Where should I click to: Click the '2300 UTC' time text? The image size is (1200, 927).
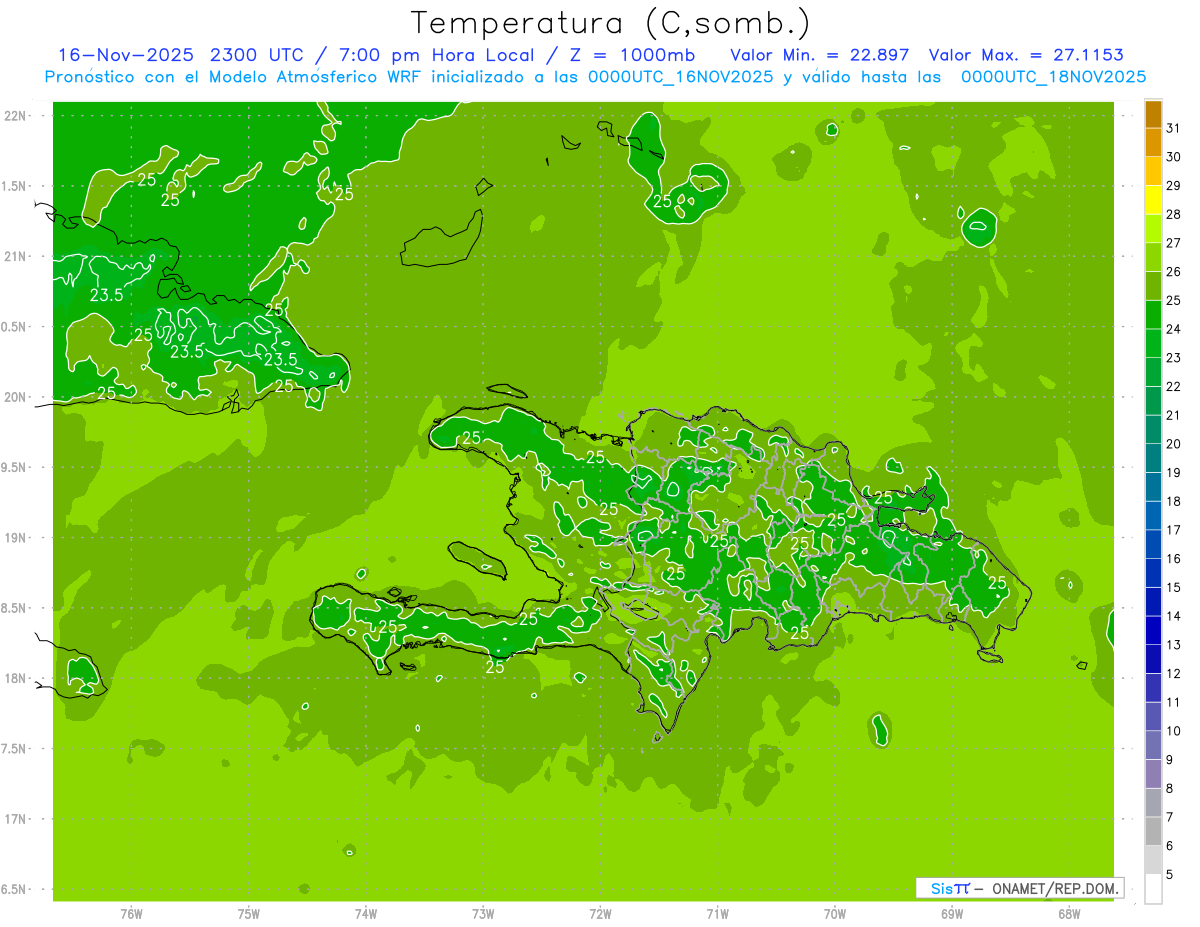point(256,55)
